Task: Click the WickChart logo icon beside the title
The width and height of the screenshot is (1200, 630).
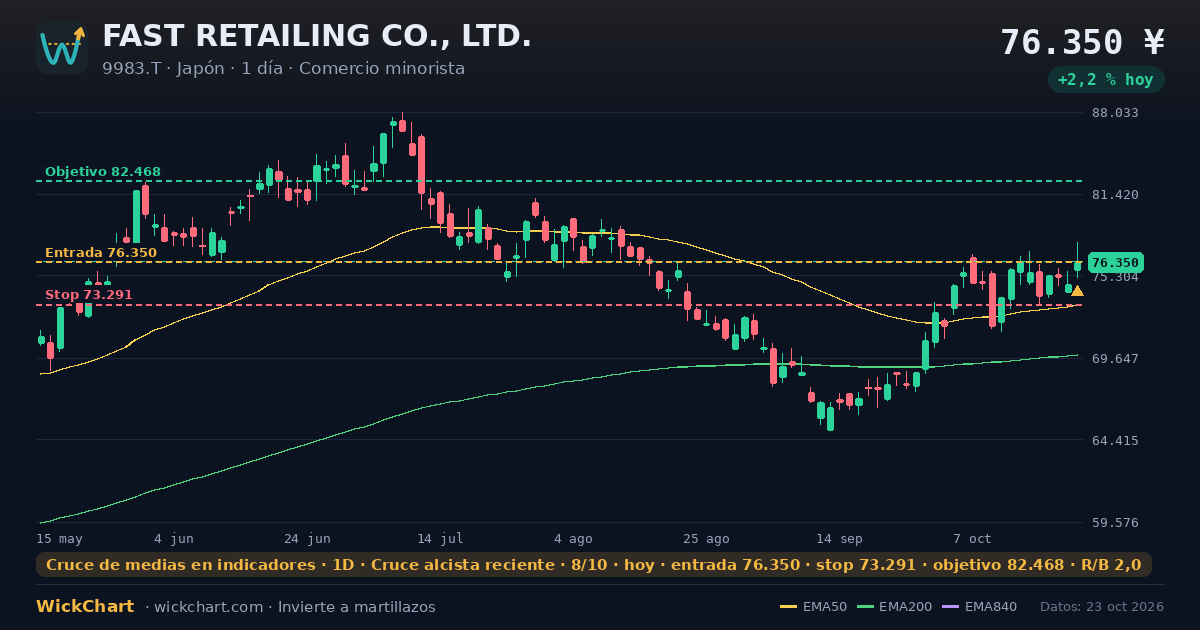Action: [62, 48]
